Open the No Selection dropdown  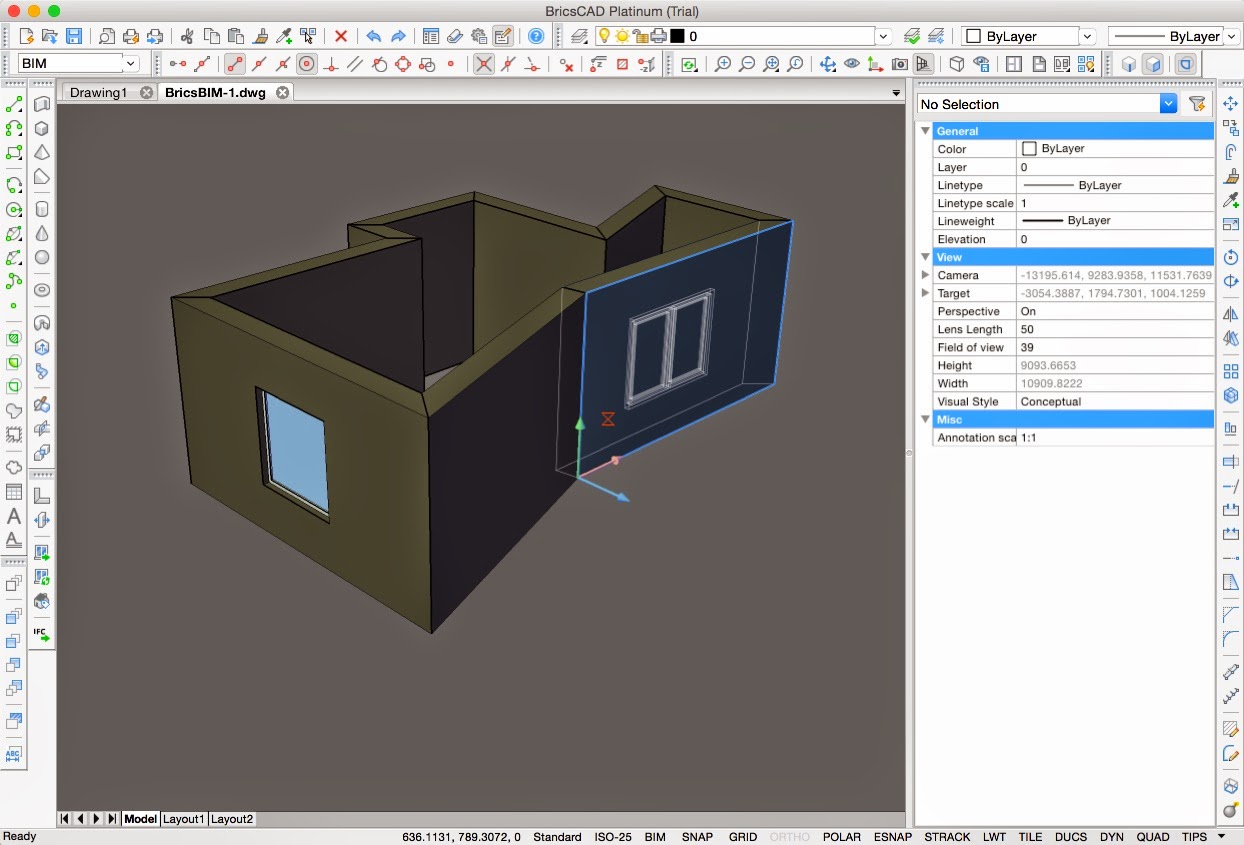click(x=1168, y=104)
